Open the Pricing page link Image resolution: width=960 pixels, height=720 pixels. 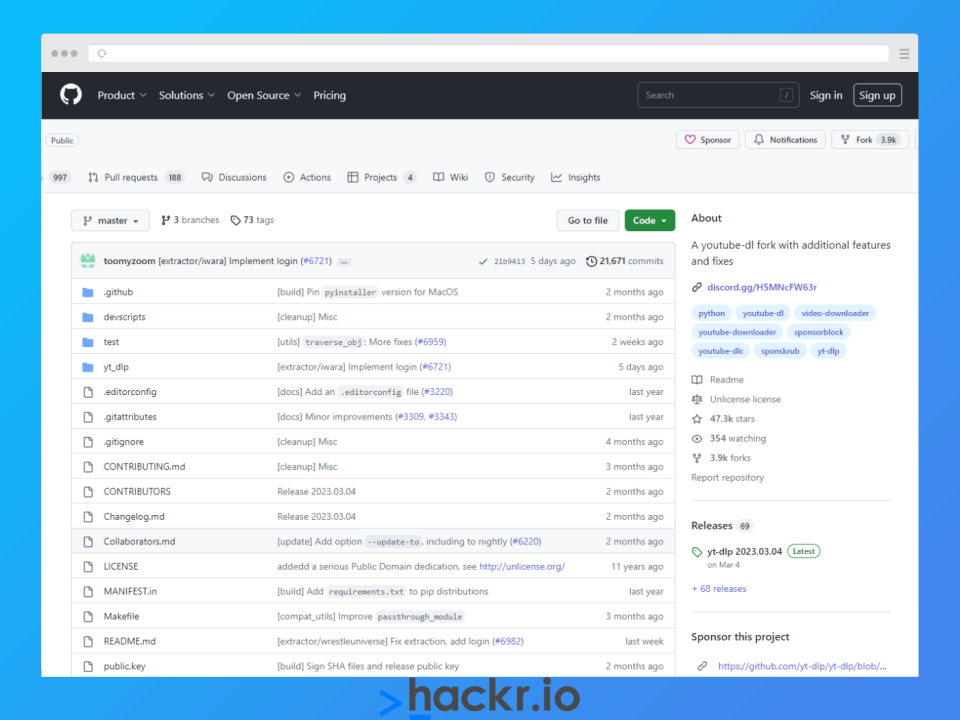[x=329, y=96]
